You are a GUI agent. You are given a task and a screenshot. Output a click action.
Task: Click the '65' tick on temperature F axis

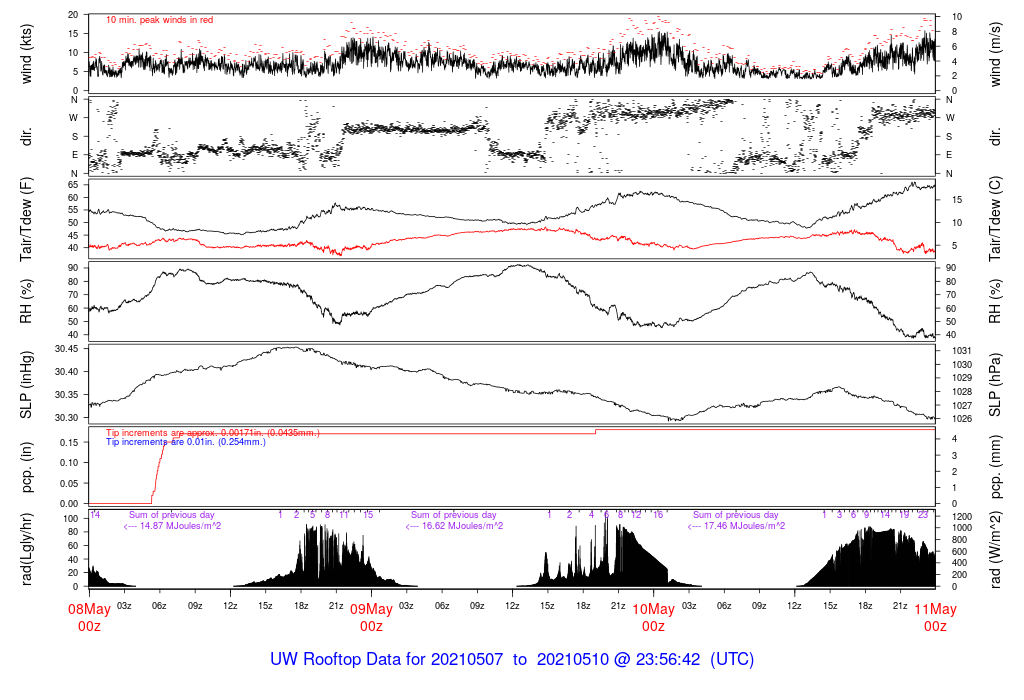[73, 185]
